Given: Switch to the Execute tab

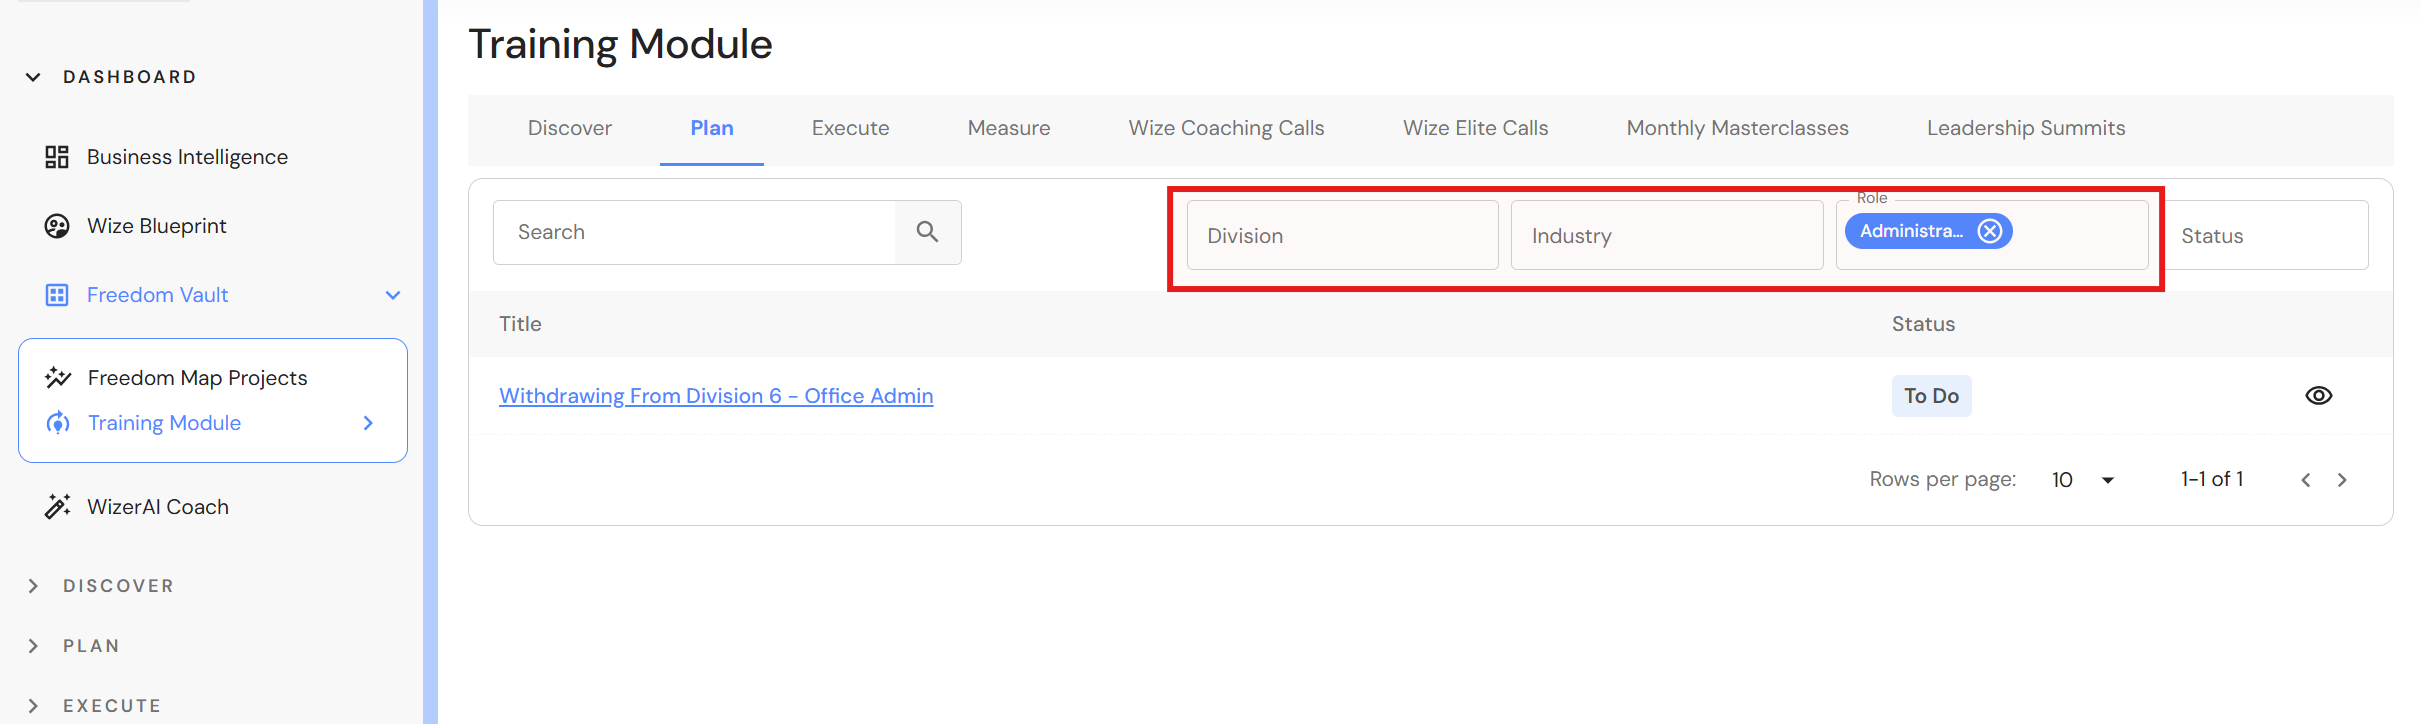Looking at the screenshot, I should tap(850, 128).
